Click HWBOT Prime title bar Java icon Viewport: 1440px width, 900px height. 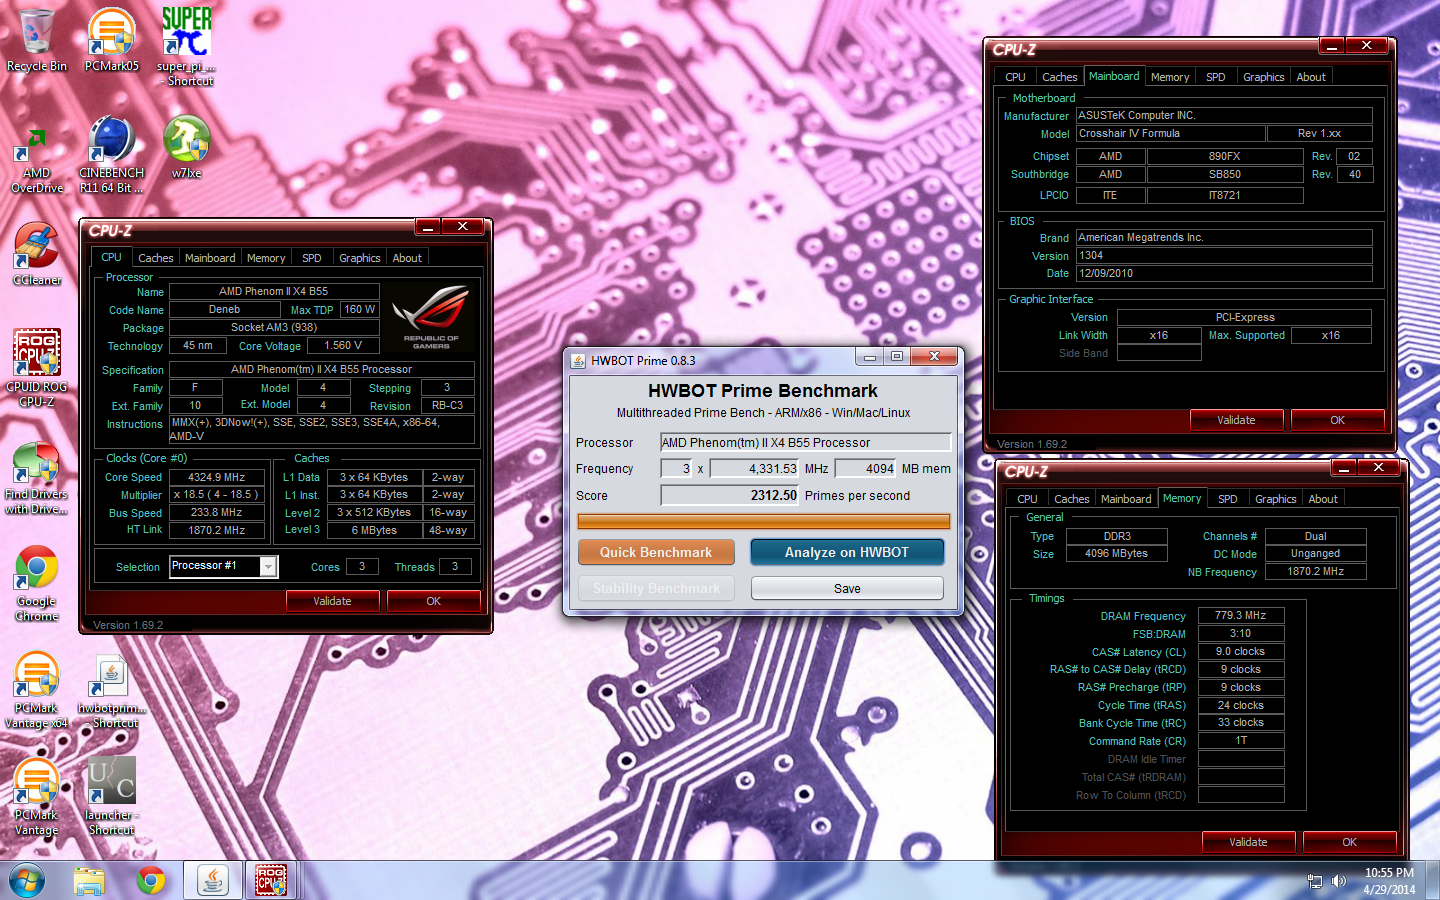tap(578, 360)
